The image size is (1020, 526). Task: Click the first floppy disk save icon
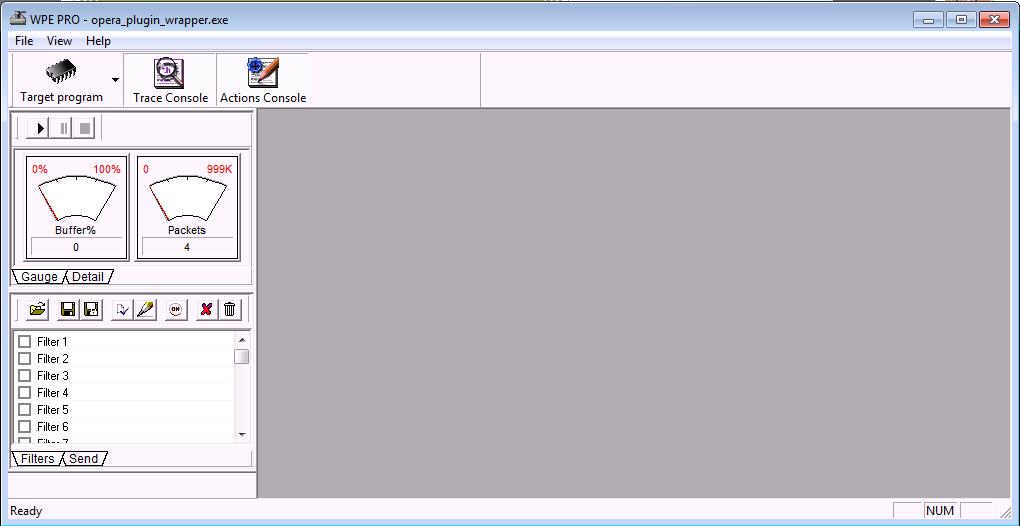68,310
